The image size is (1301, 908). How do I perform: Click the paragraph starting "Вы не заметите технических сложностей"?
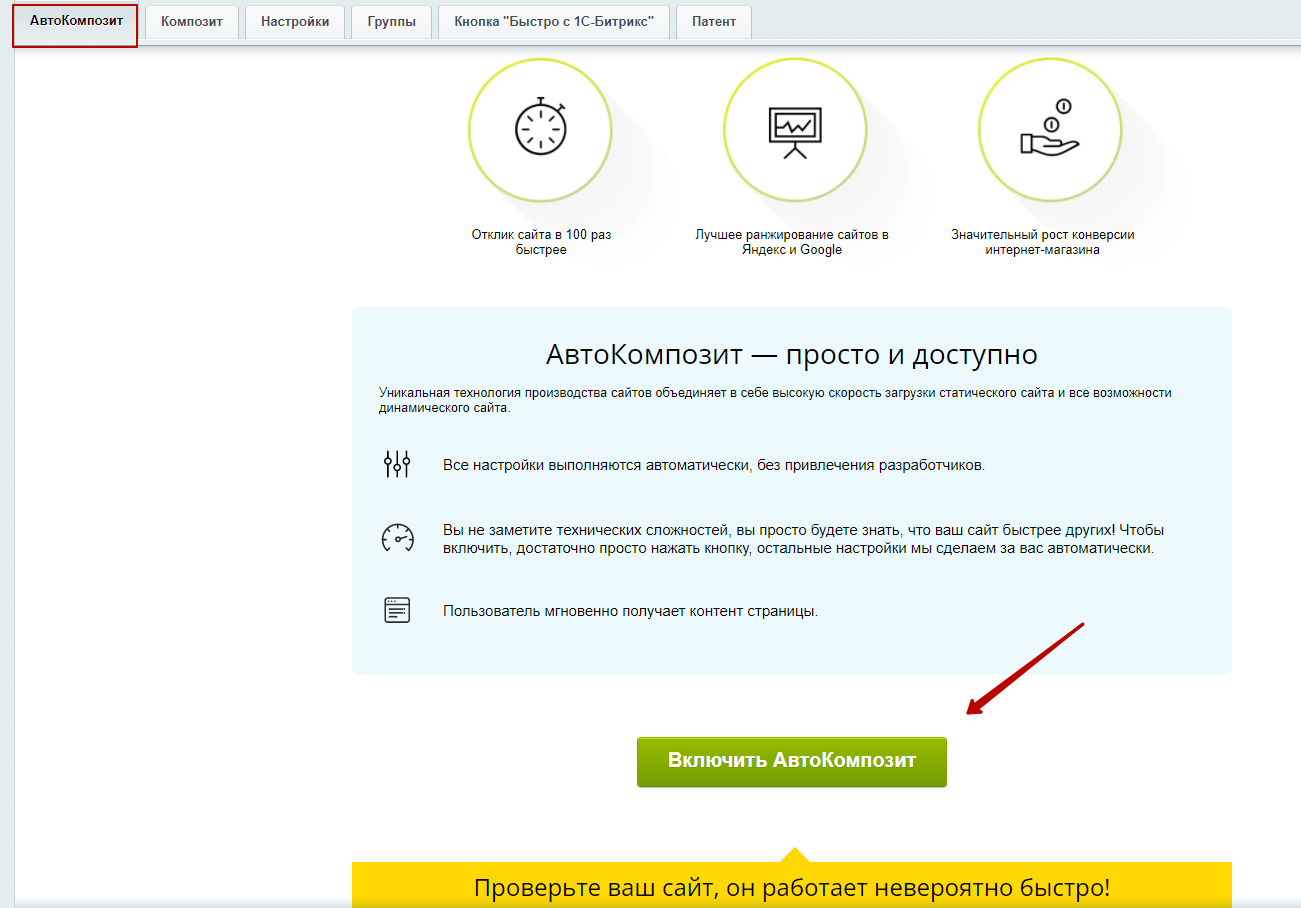pyautogui.click(x=803, y=539)
